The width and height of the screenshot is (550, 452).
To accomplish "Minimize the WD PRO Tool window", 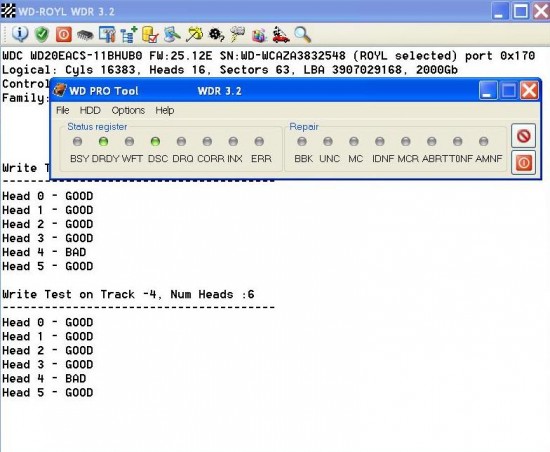I will point(488,91).
